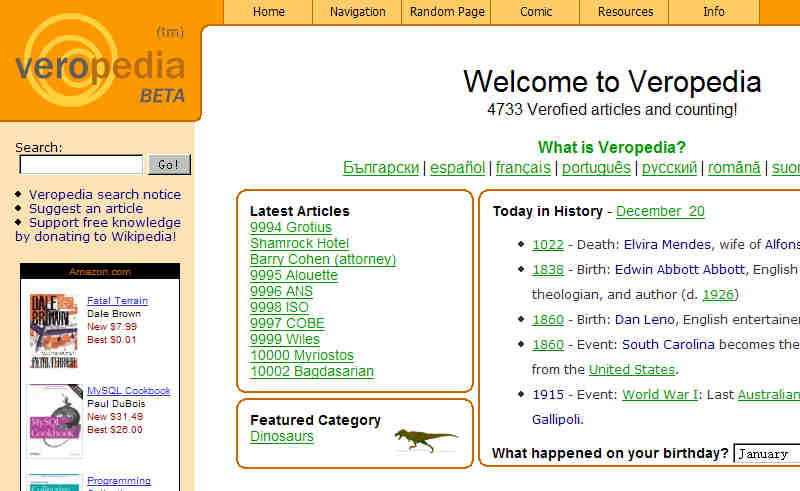The image size is (800, 491).
Task: Open the 9995 Alouette article
Action: 294,275
